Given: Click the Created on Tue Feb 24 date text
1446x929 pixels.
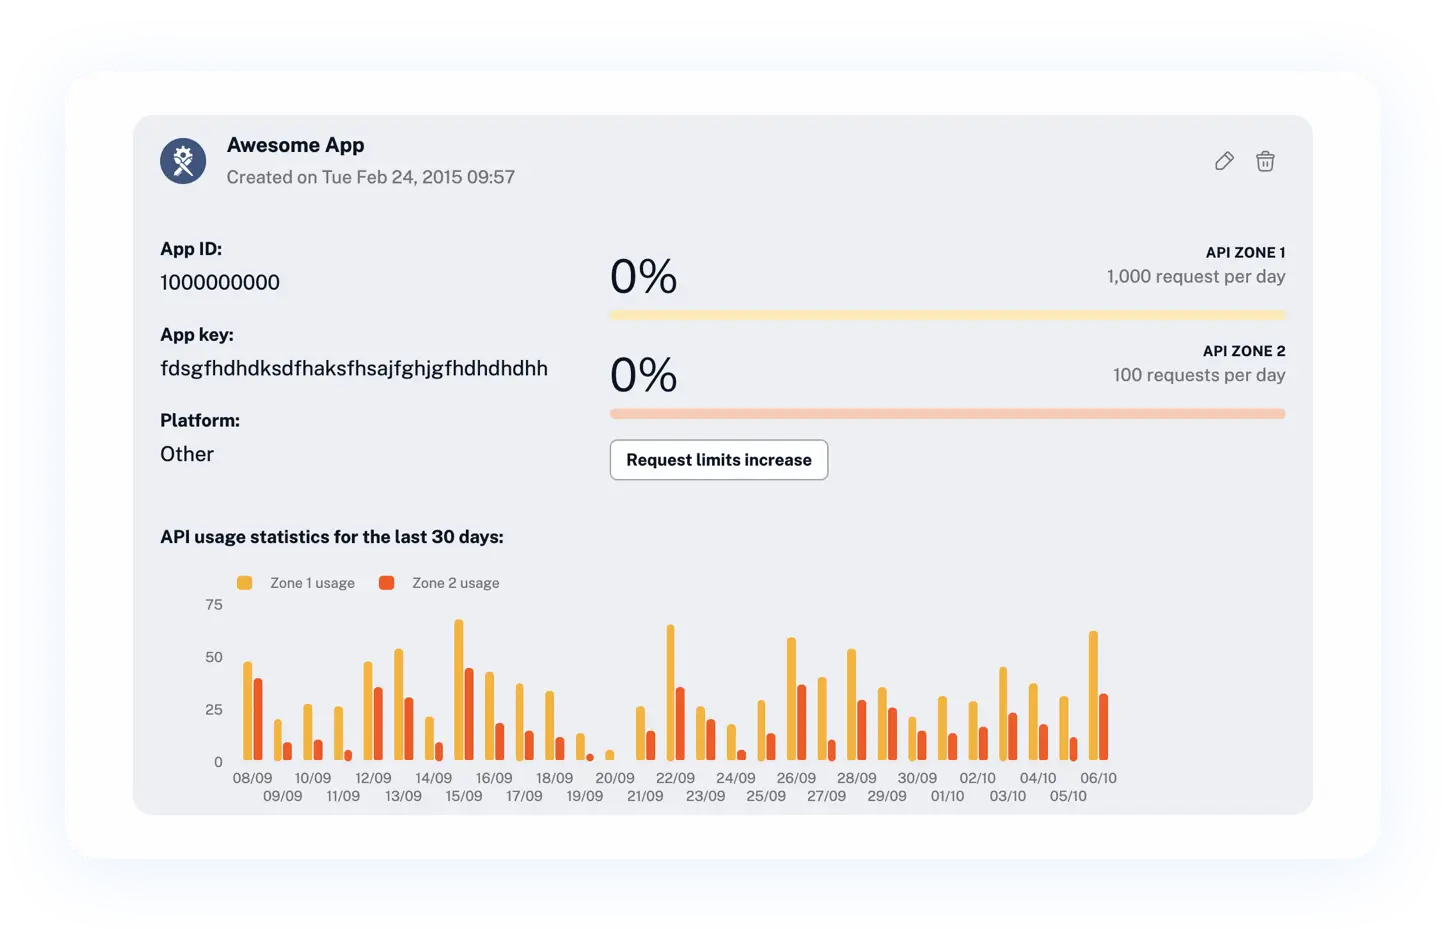Looking at the screenshot, I should 371,177.
